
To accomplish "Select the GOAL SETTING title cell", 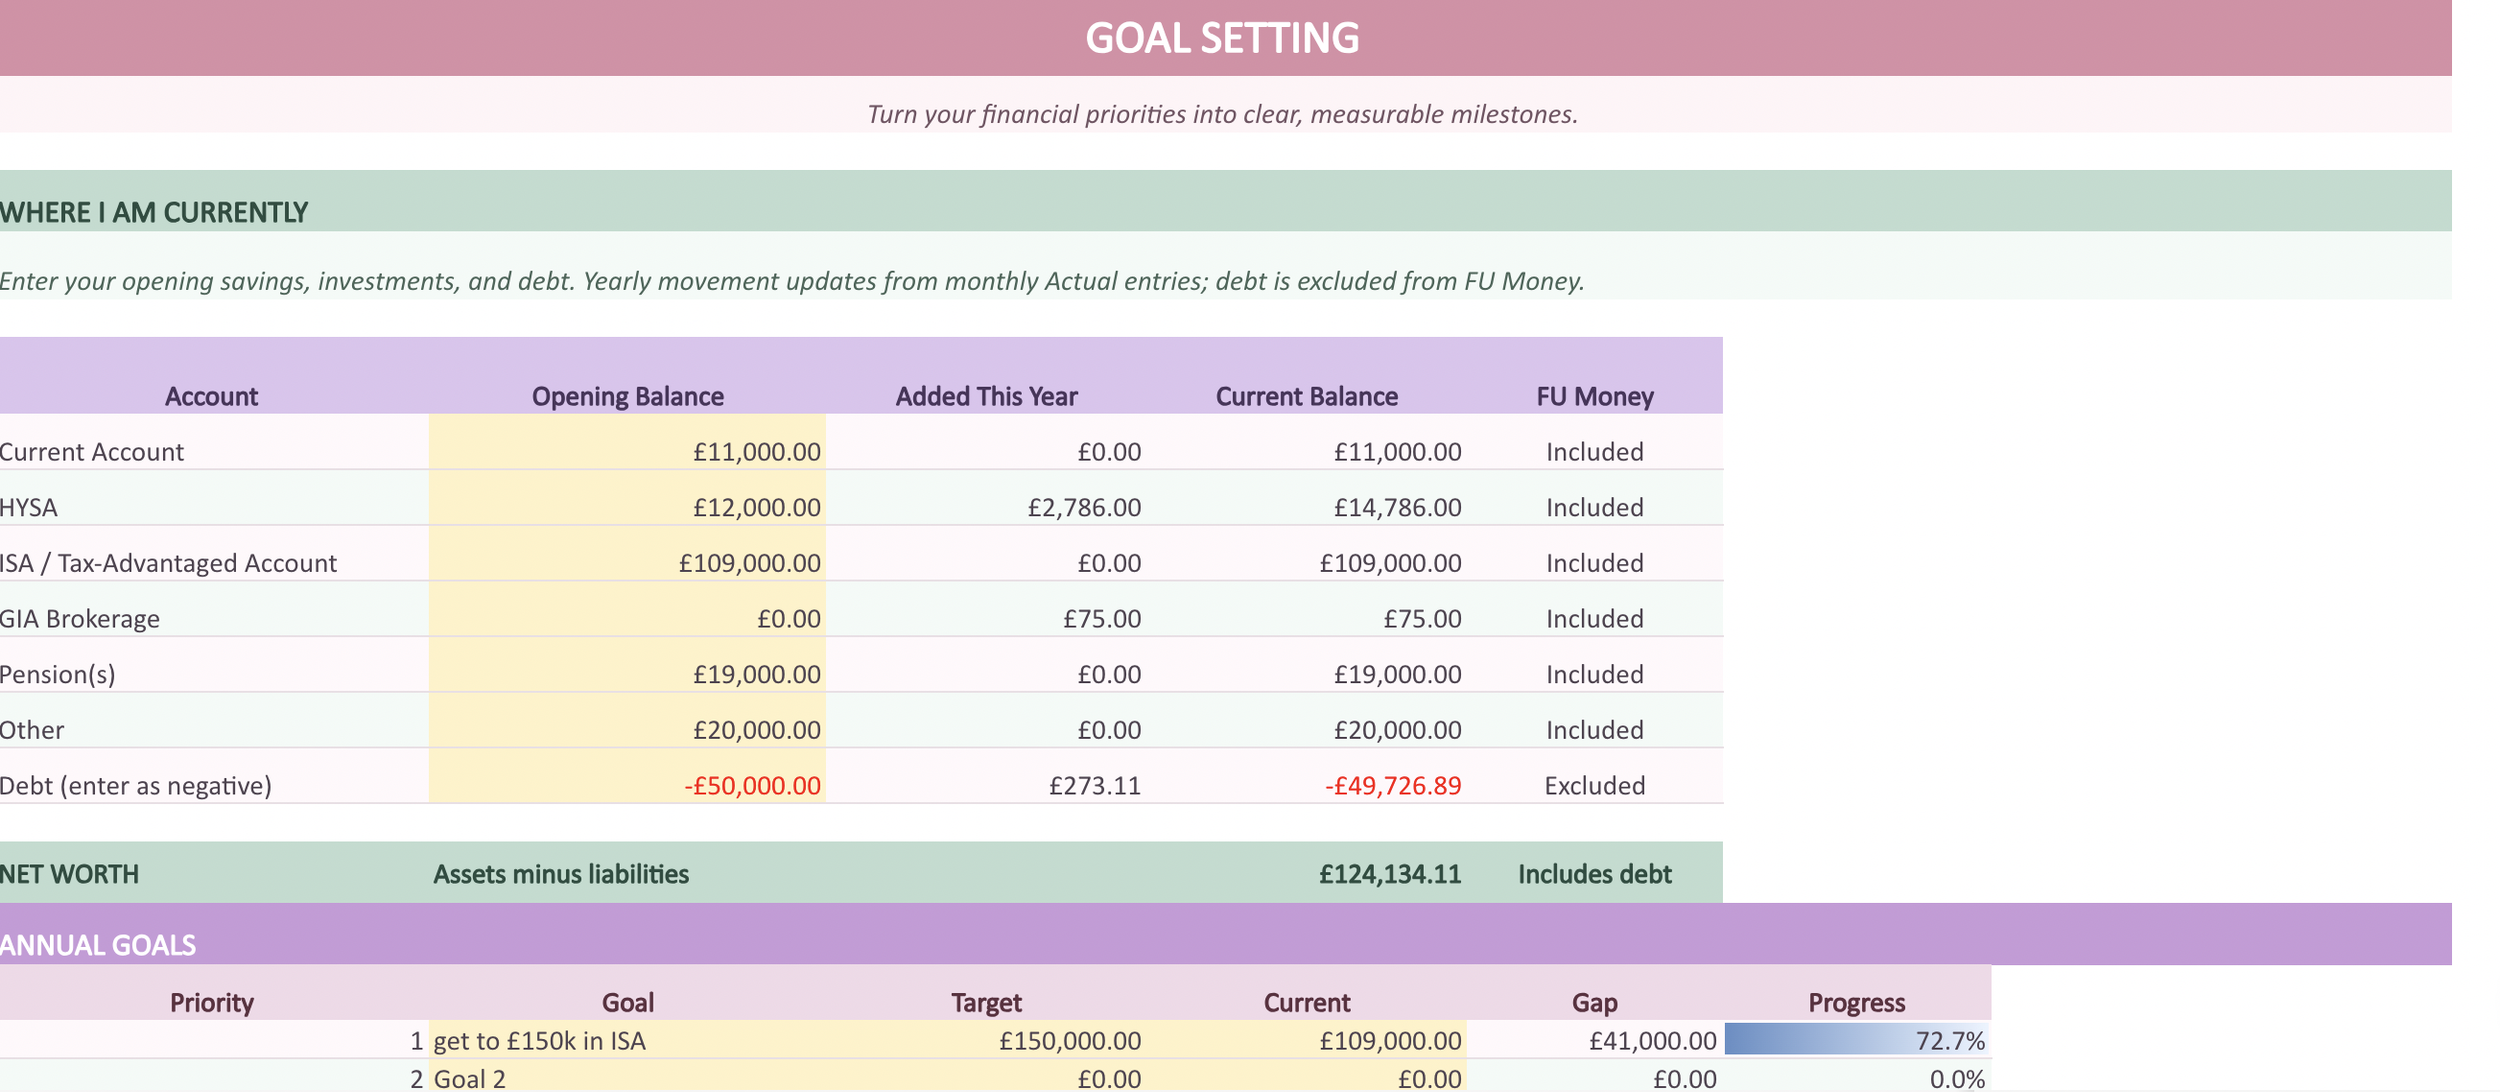I will 1225,38.
